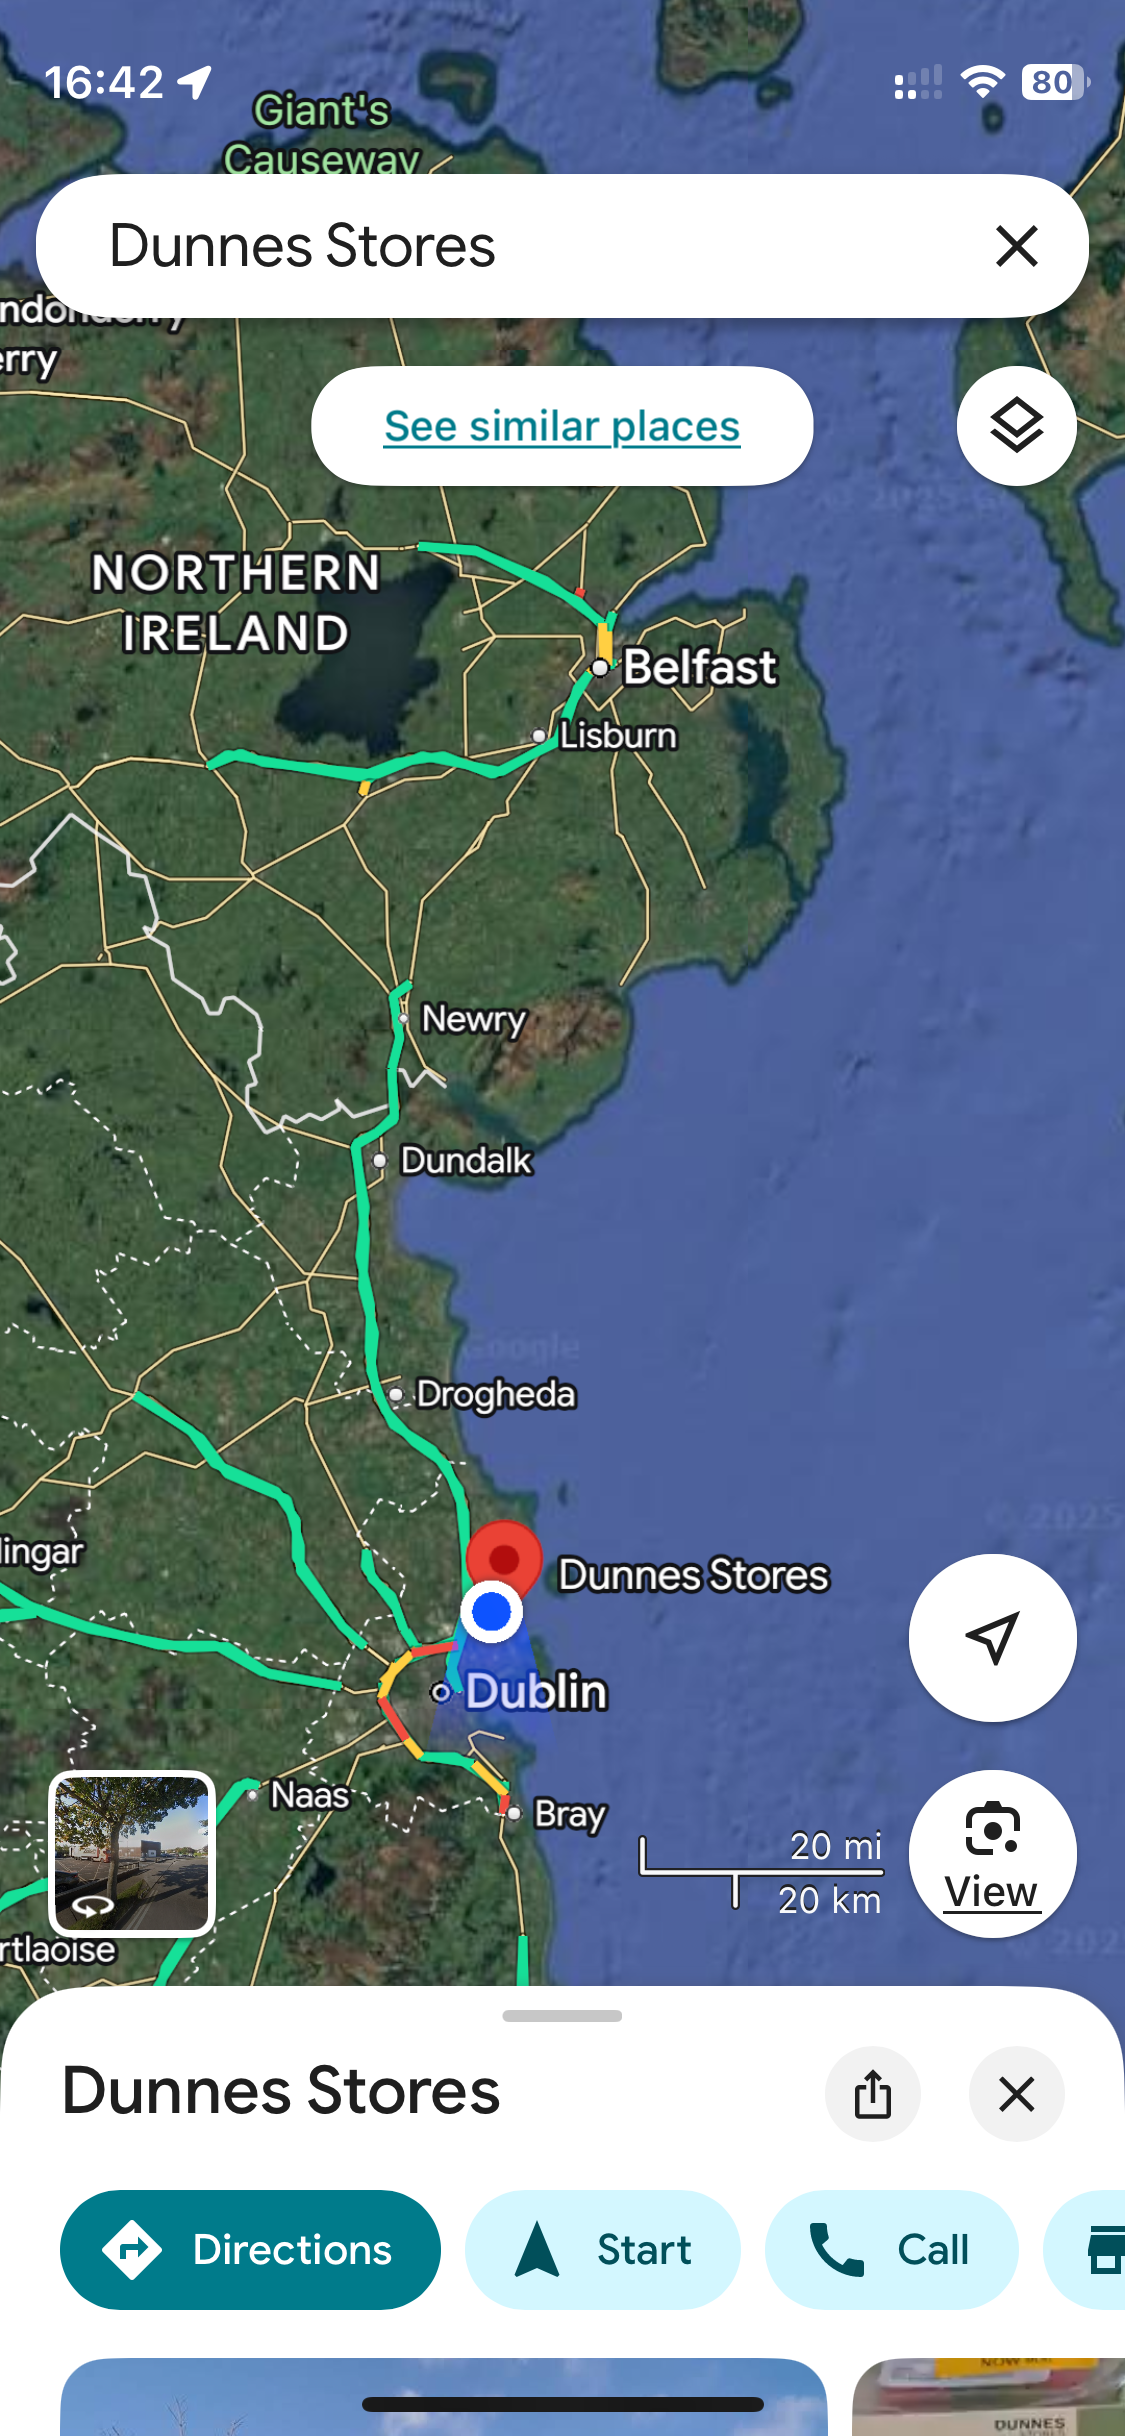Open the Lens View camera button
The height and width of the screenshot is (2436, 1125).
pyautogui.click(x=992, y=1854)
